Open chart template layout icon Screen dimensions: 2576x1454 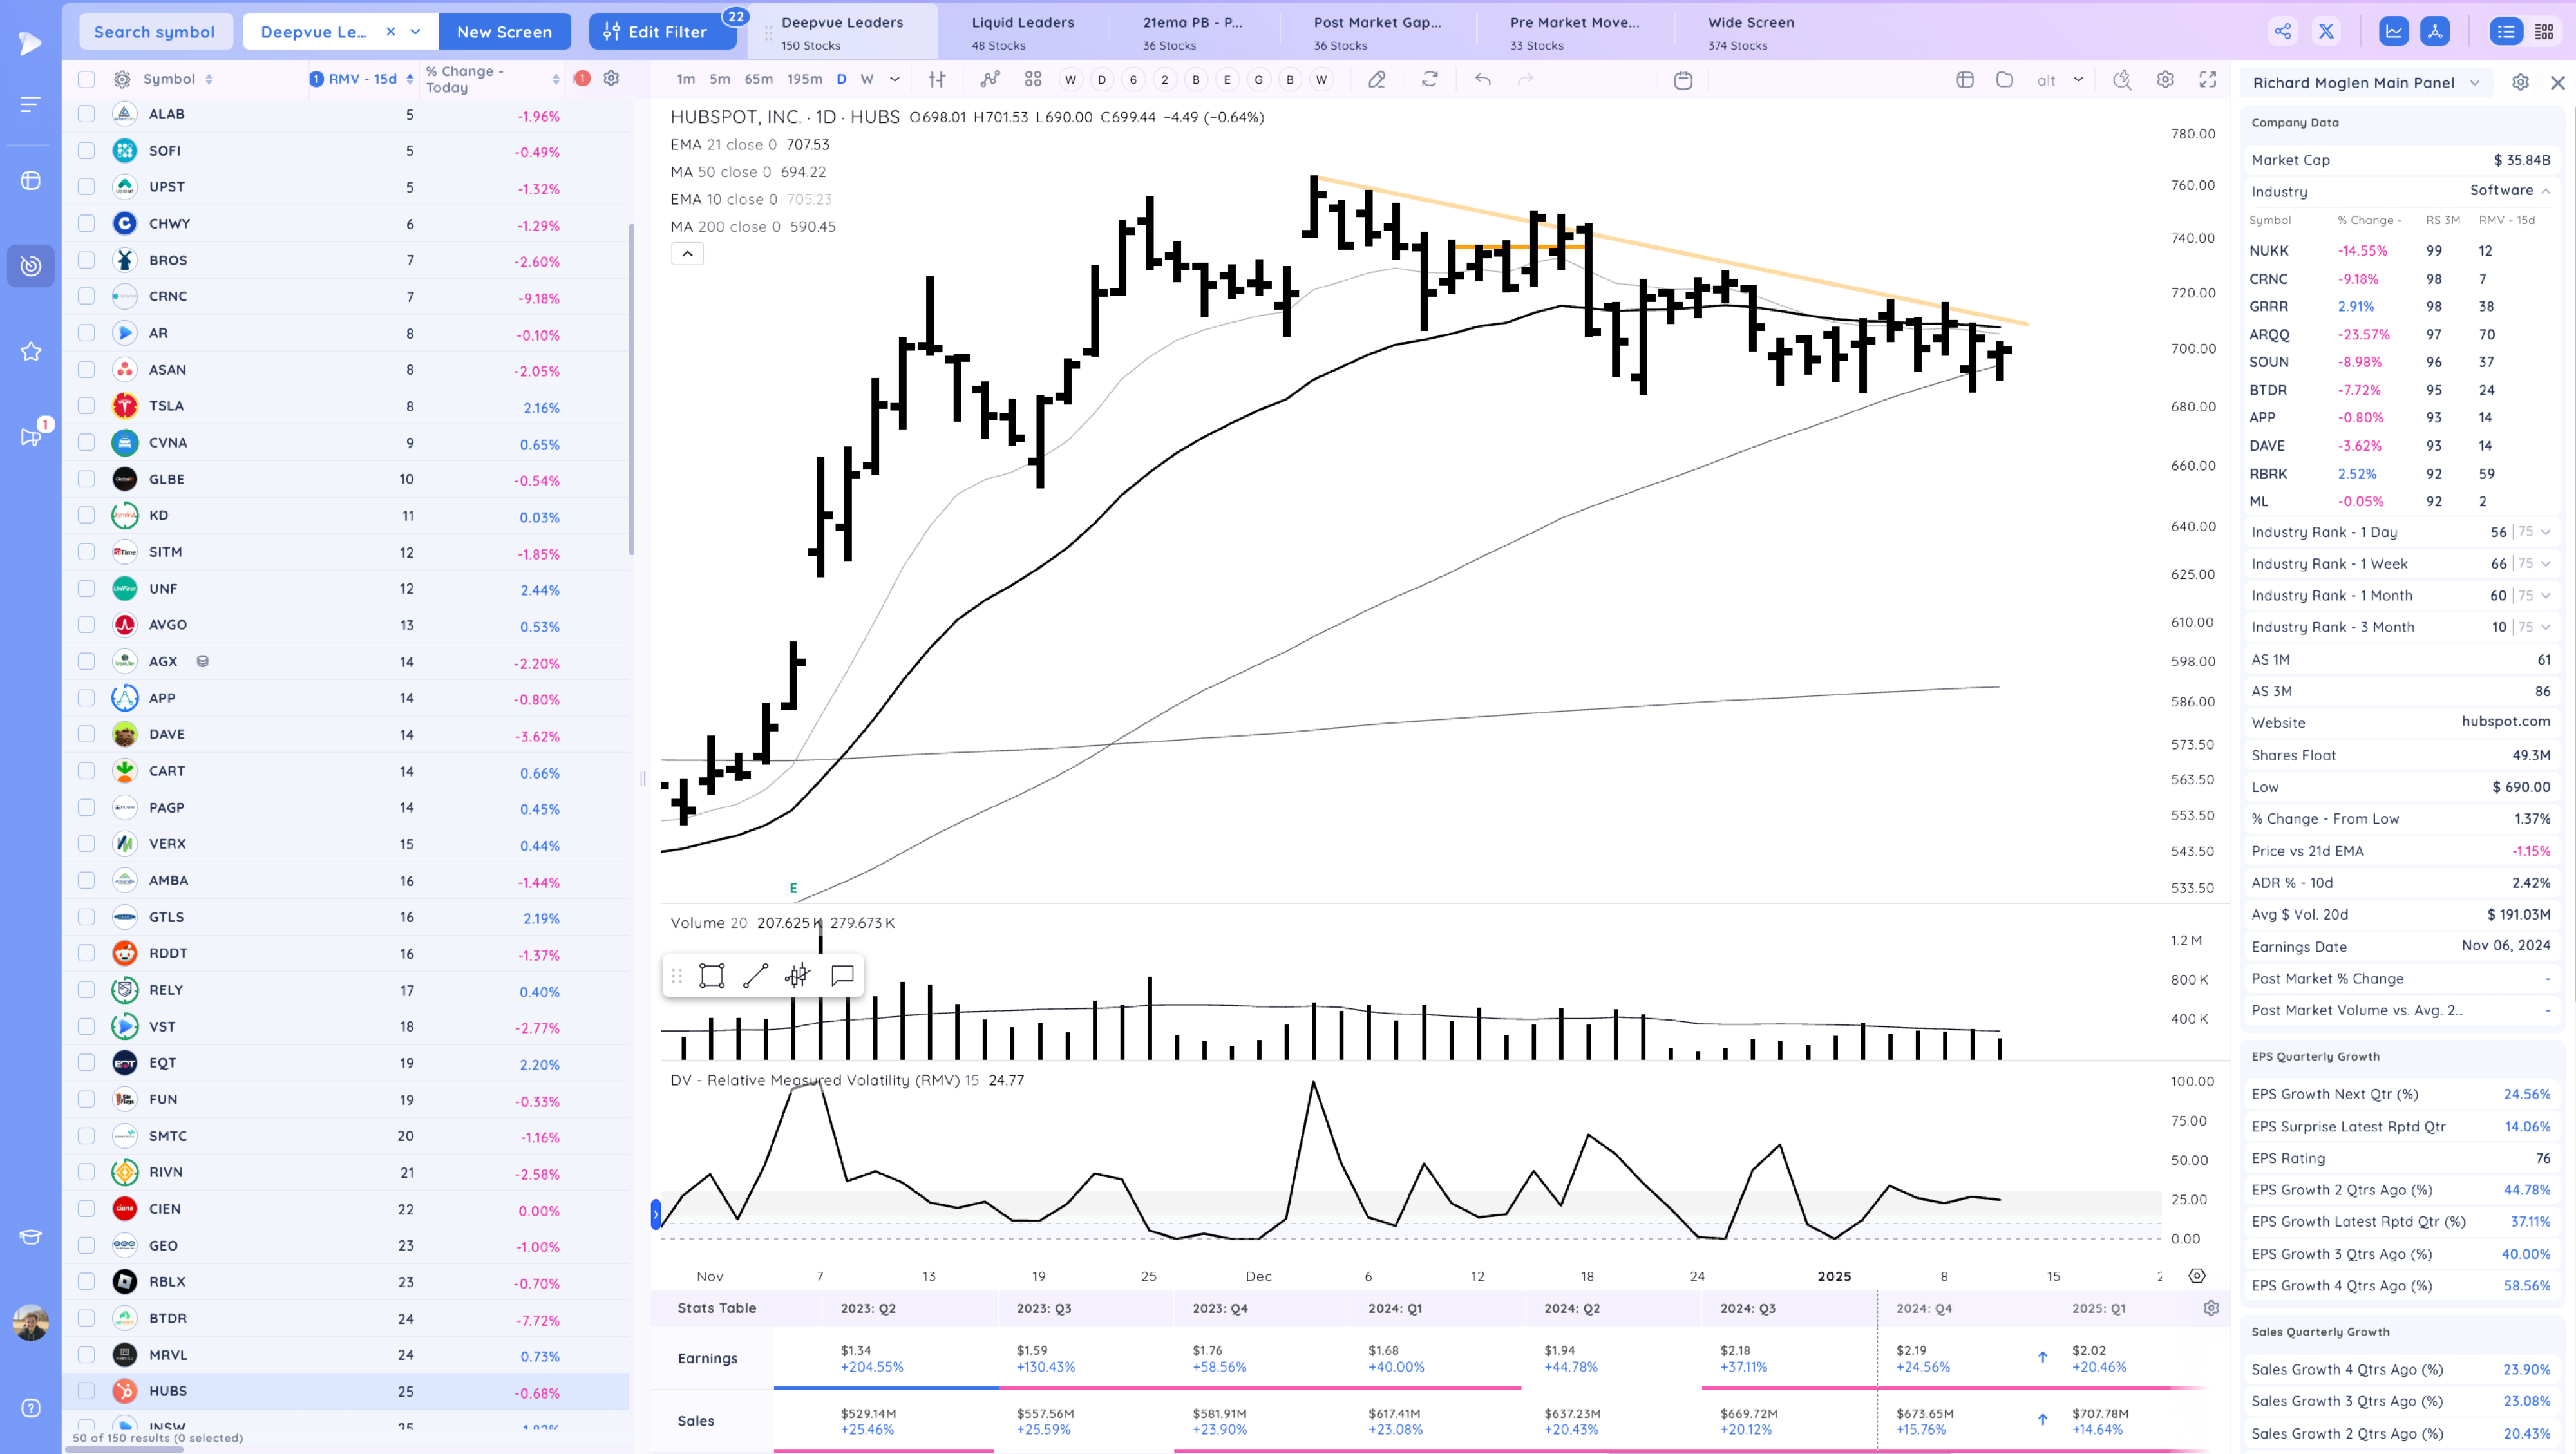[x=1965, y=79]
